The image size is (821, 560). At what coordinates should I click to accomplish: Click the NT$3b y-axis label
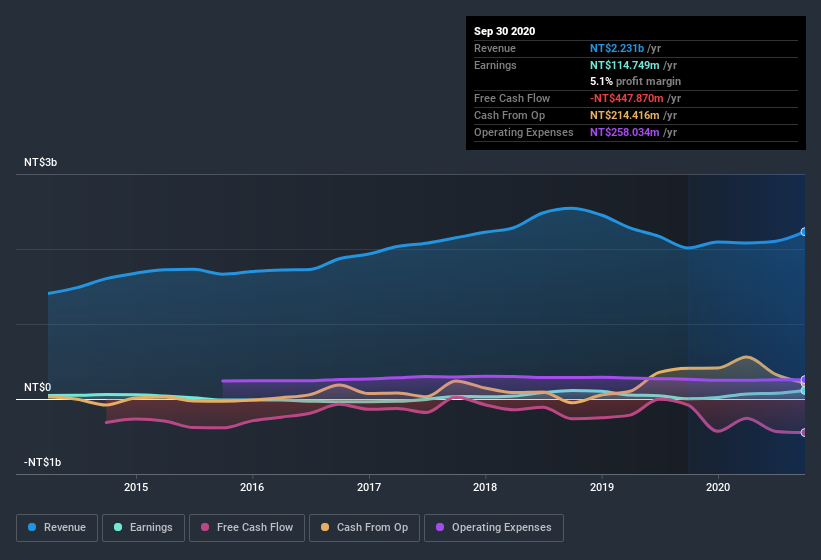[40, 162]
